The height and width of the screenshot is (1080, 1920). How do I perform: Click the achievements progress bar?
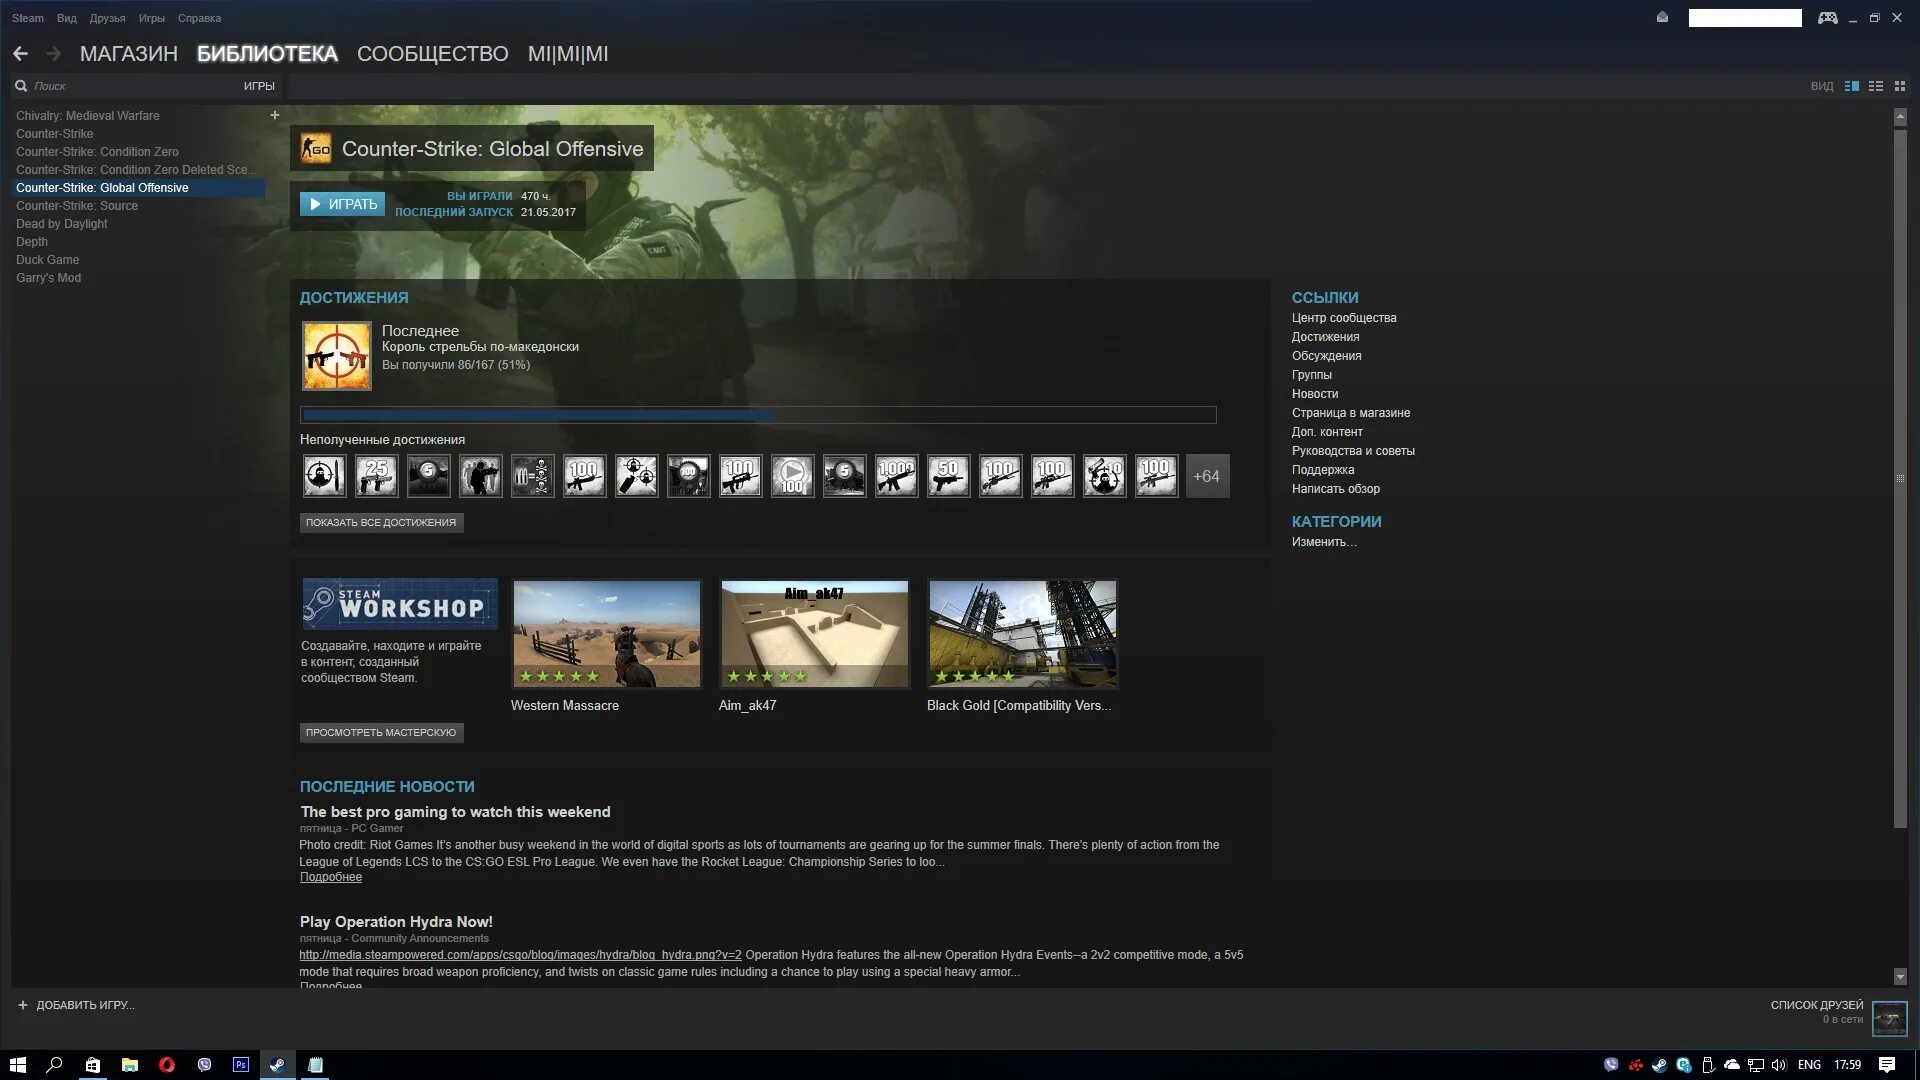[758, 415]
